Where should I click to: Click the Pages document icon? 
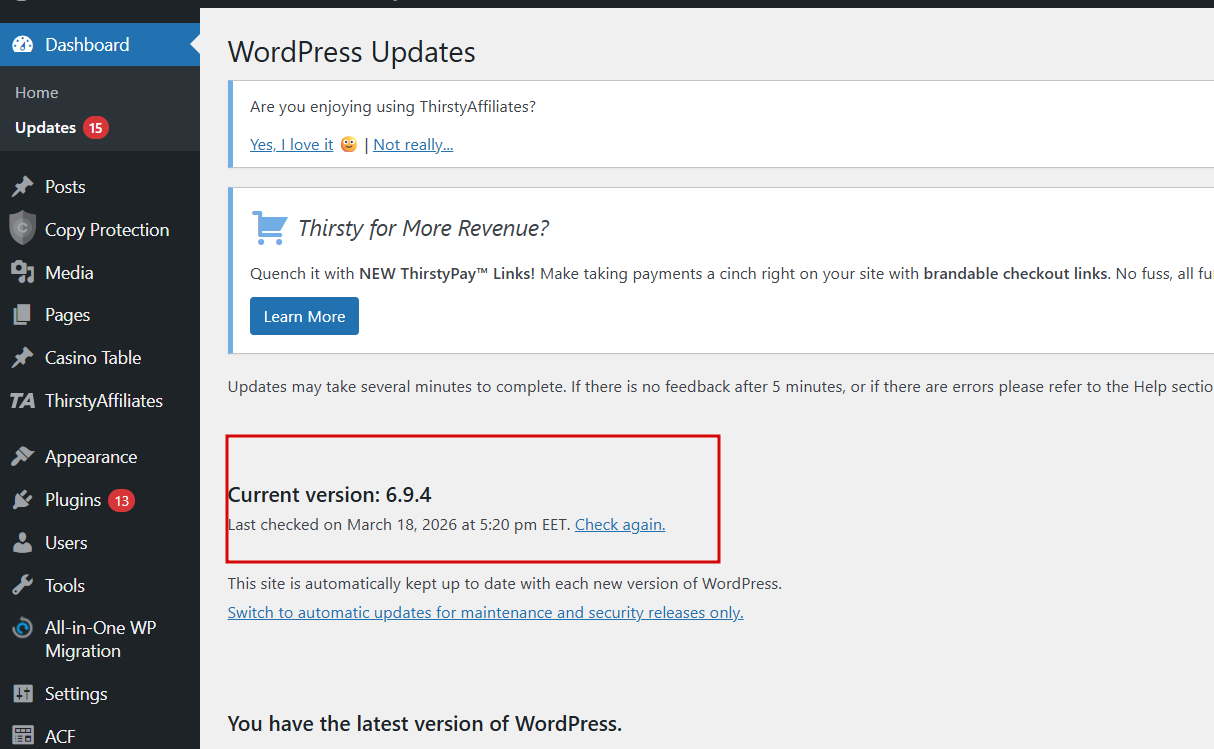22,315
